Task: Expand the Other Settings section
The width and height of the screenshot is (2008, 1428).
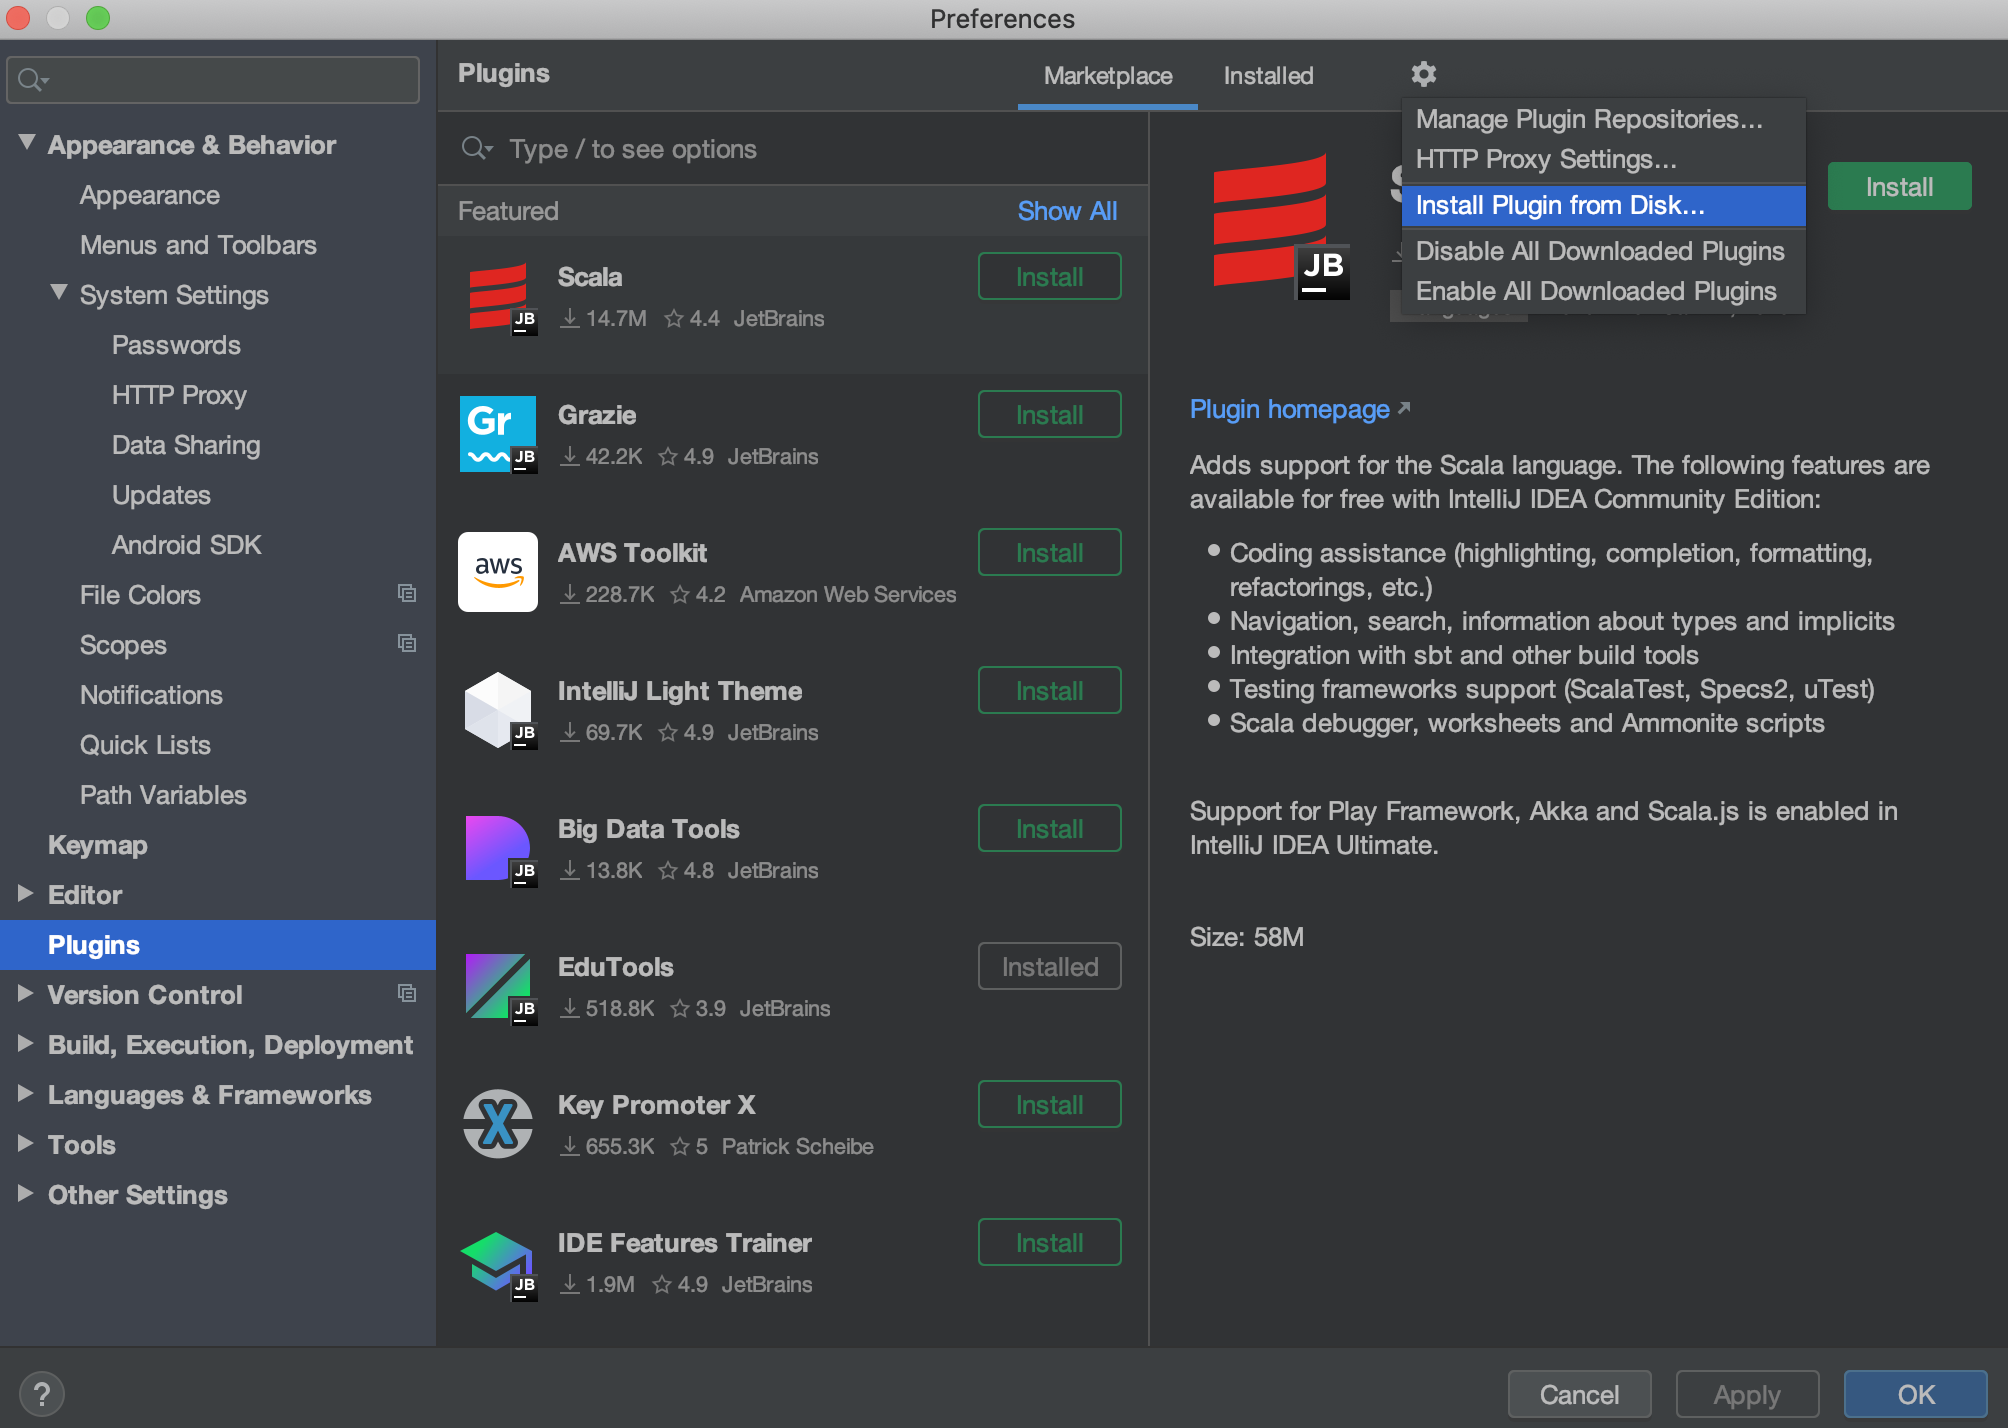Action: point(26,1194)
